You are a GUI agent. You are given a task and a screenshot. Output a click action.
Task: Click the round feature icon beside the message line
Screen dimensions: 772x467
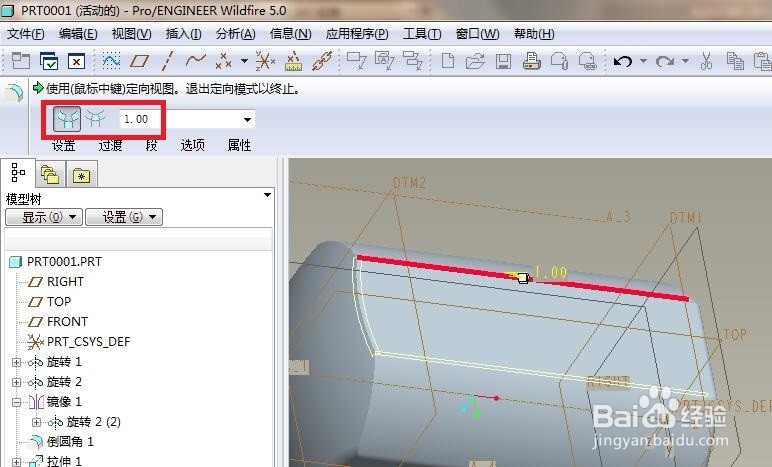click(x=14, y=93)
